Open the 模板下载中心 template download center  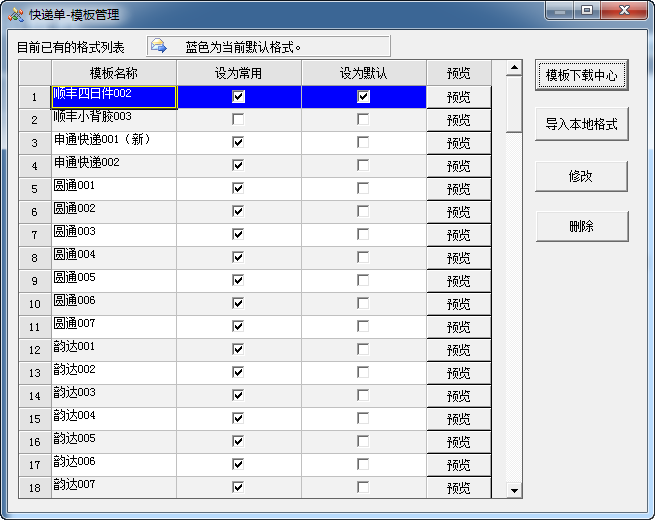click(x=581, y=75)
